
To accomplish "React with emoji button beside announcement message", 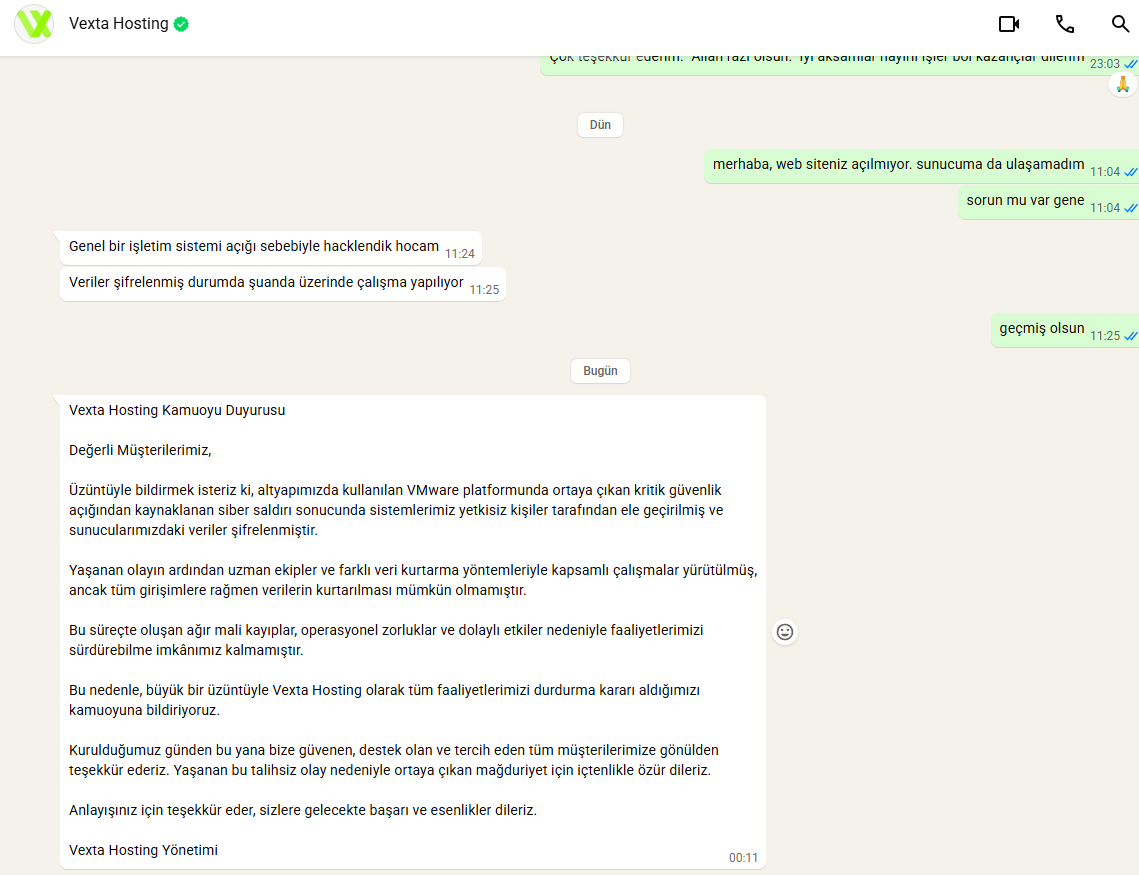I will click(785, 632).
